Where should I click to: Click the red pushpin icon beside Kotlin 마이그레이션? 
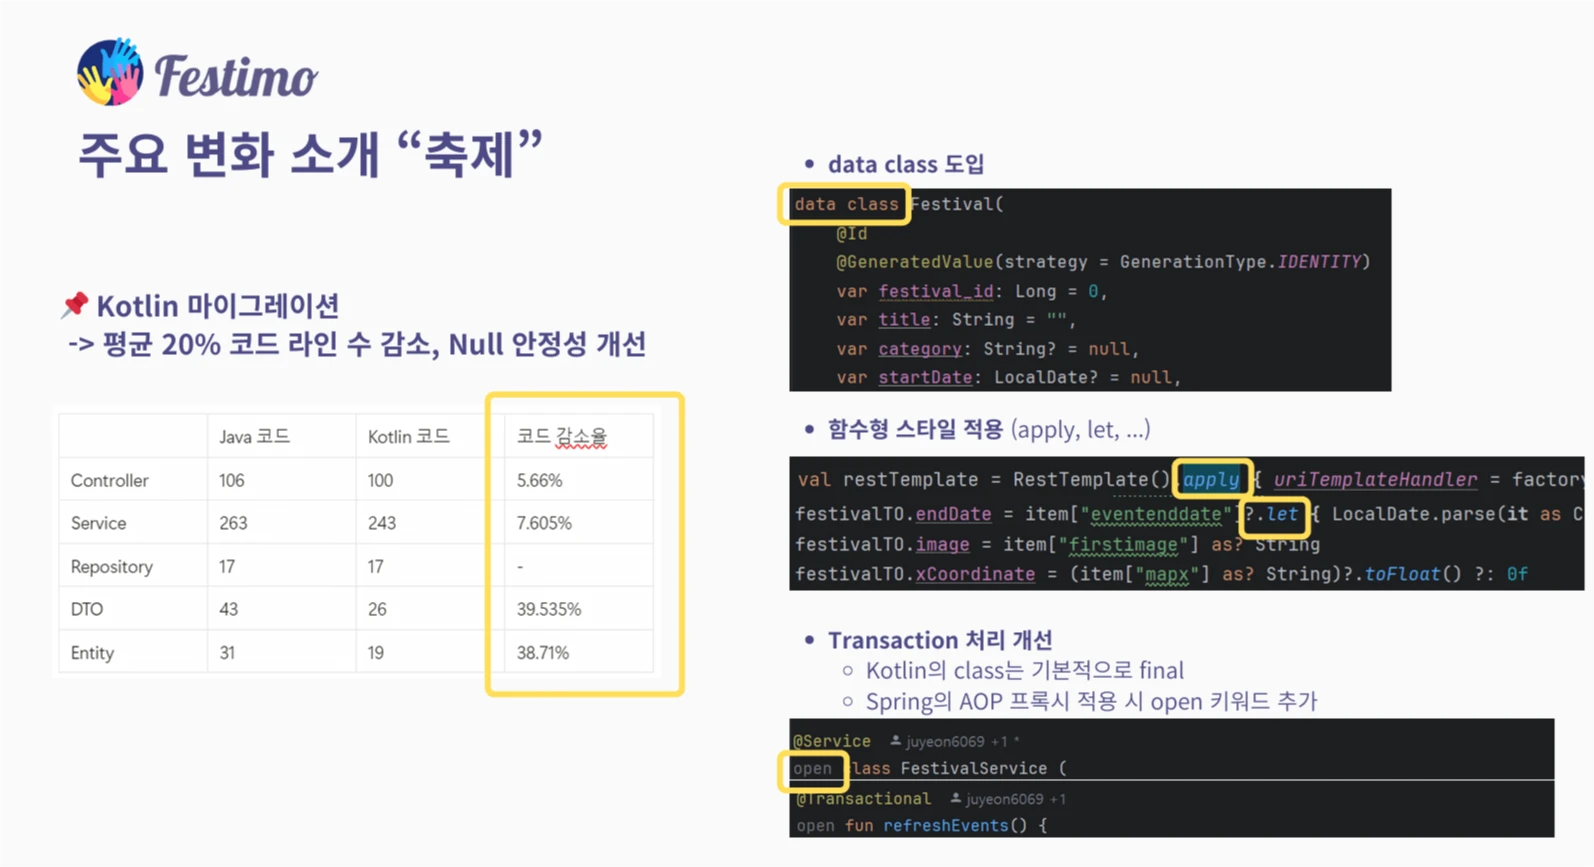click(x=74, y=305)
